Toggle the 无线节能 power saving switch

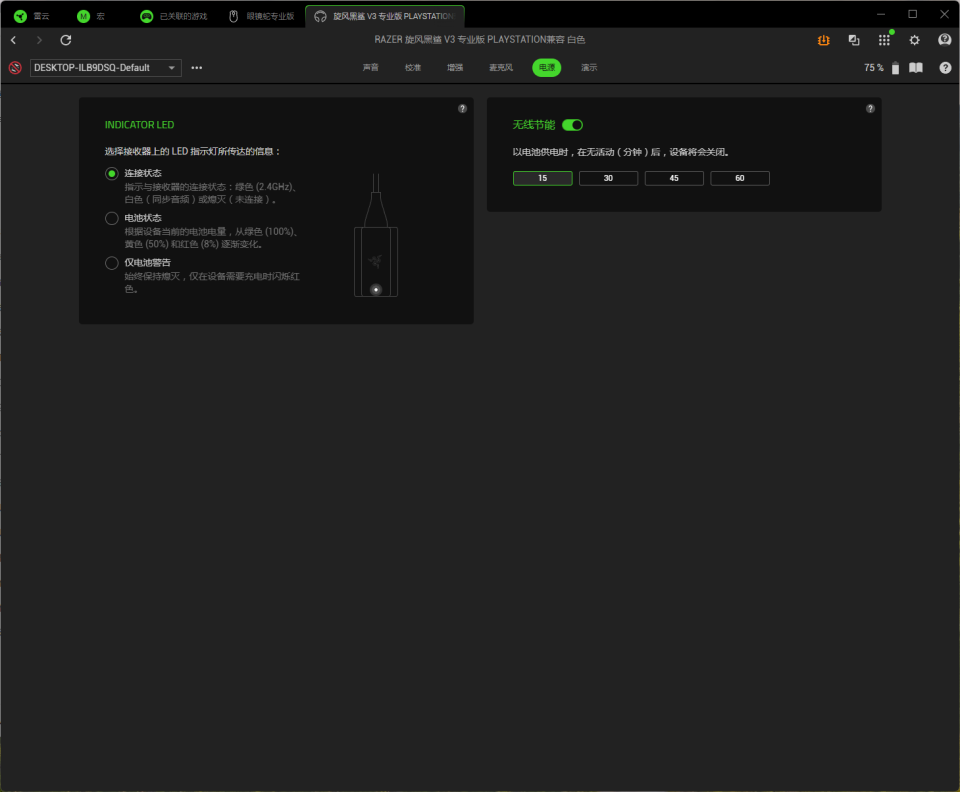572,125
